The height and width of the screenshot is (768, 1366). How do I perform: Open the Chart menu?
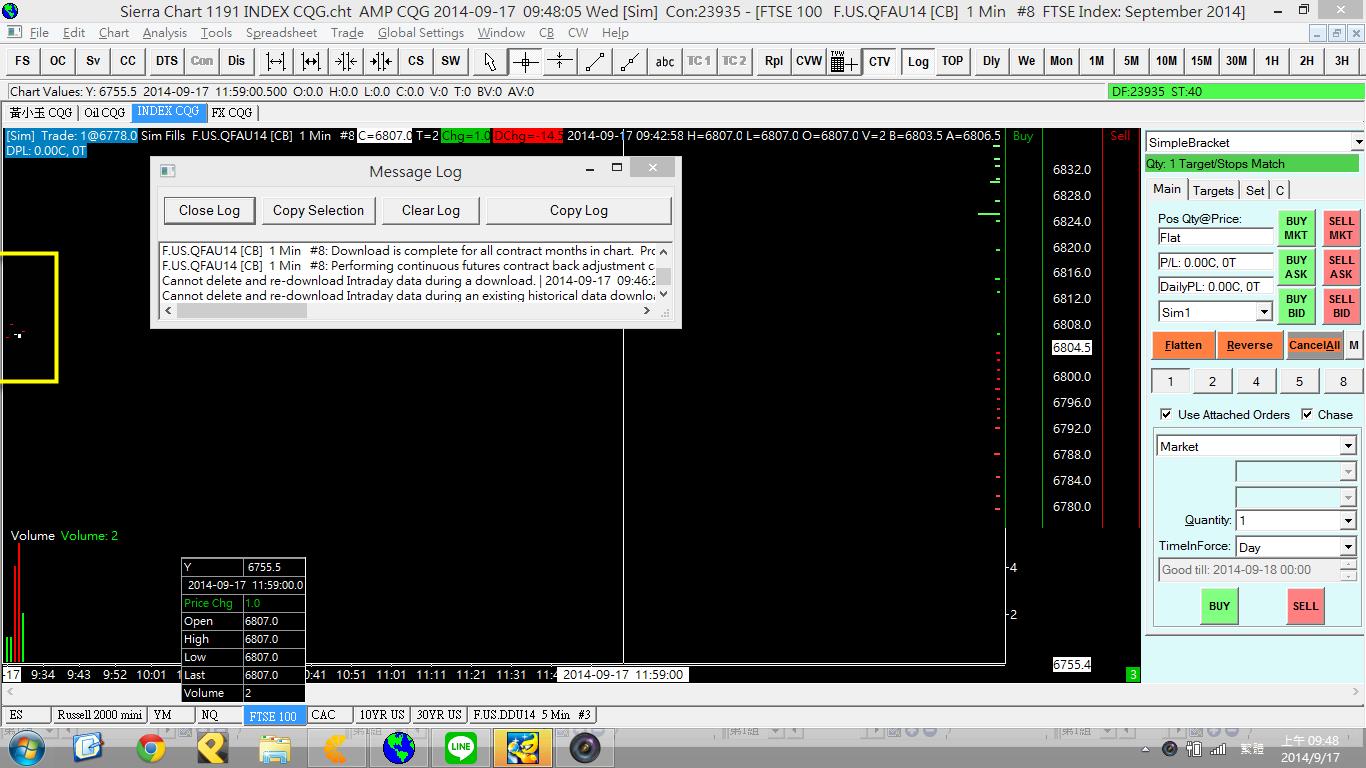(x=114, y=33)
